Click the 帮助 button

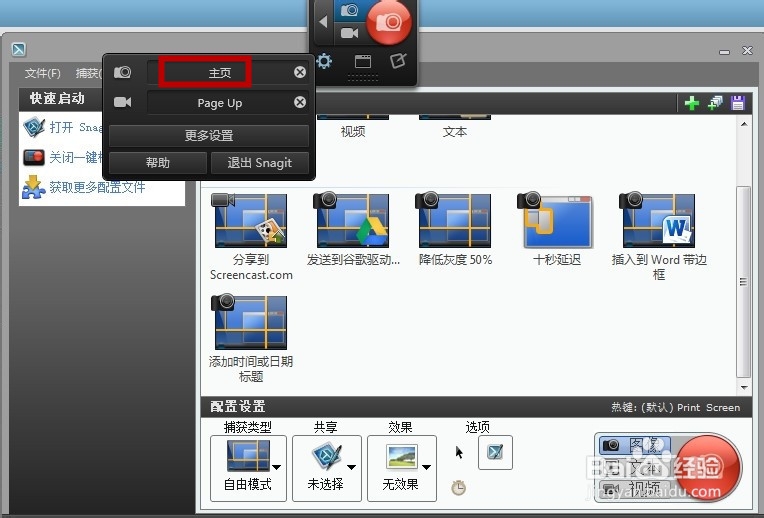tap(158, 162)
